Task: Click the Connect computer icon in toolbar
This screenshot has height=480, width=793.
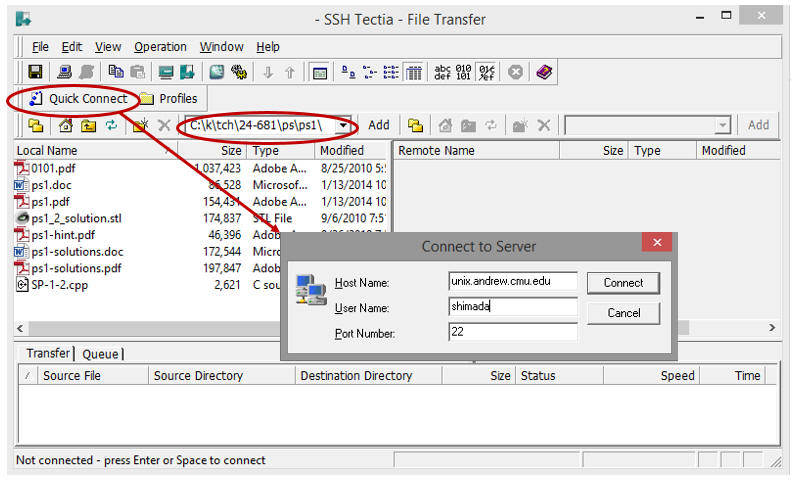Action: click(64, 72)
